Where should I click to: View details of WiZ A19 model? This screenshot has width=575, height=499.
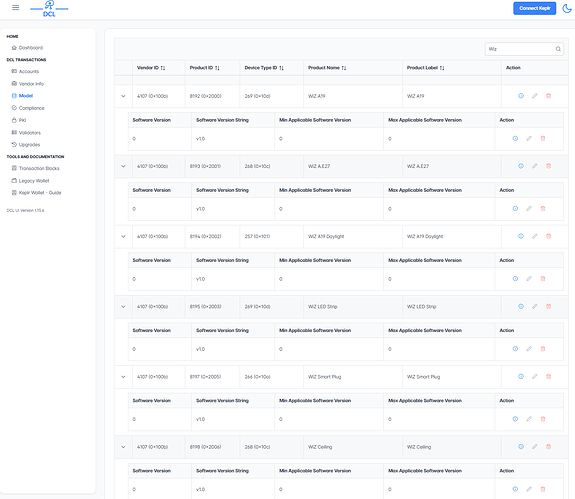coord(521,96)
